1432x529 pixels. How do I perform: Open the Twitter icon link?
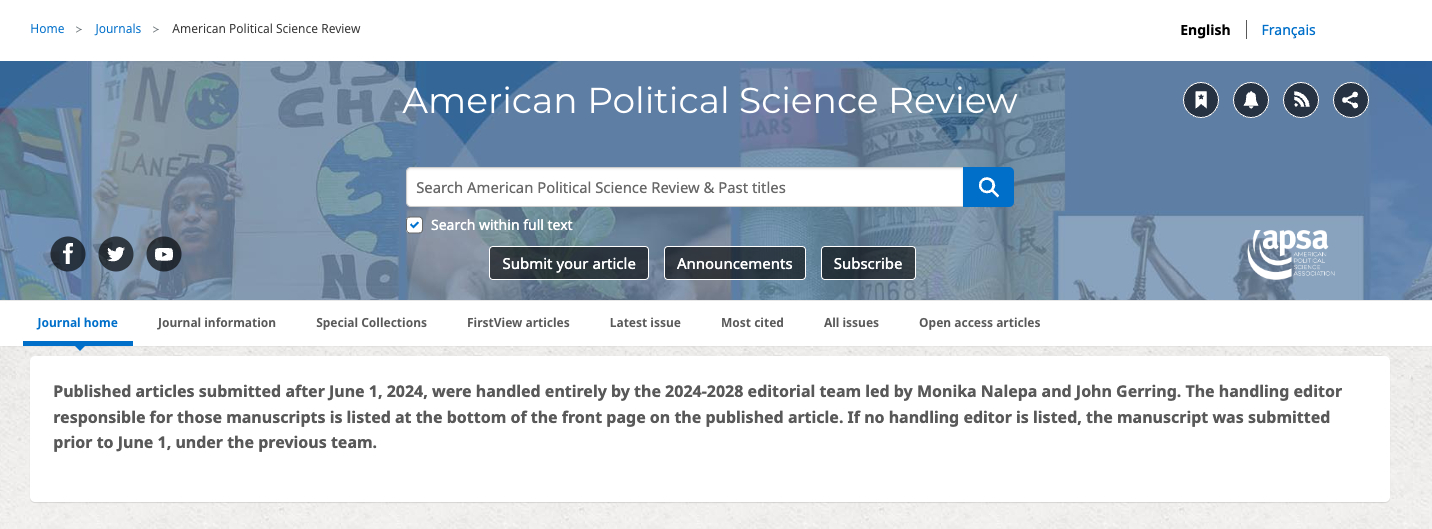click(116, 254)
